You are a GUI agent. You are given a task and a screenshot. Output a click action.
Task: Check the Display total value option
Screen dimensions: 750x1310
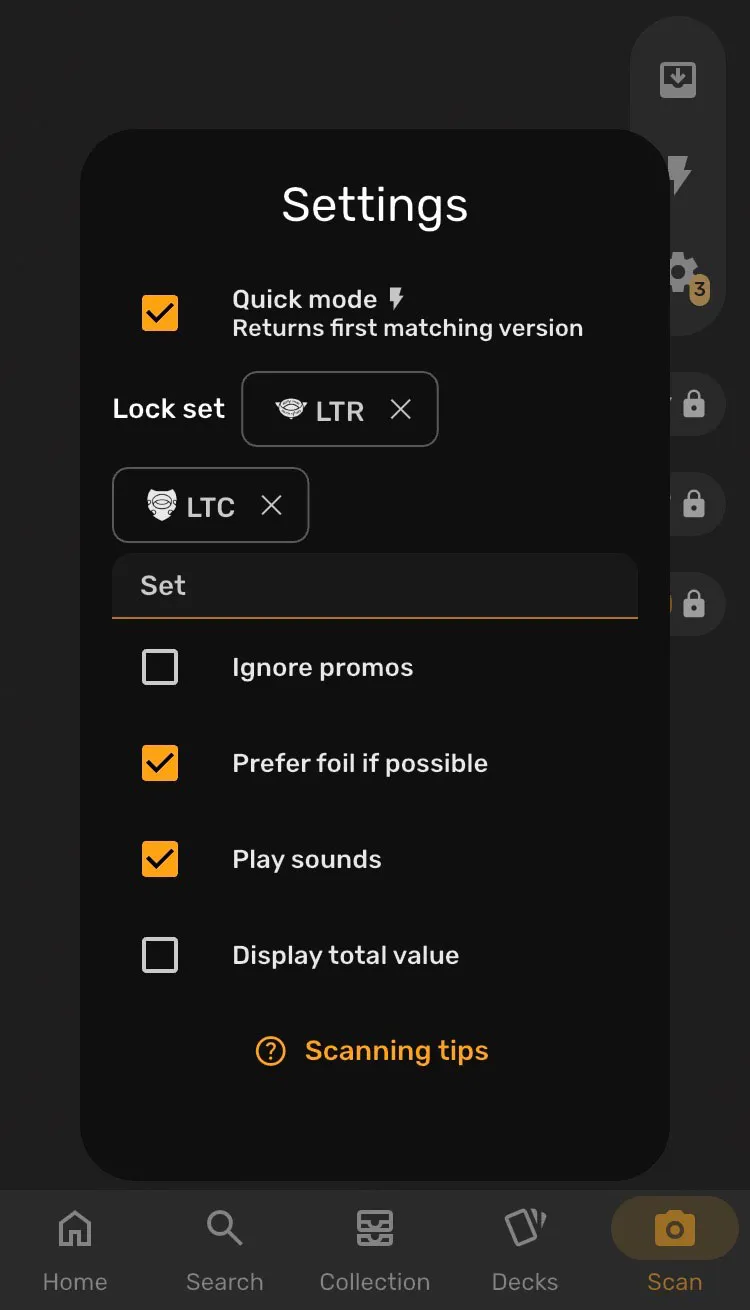(159, 955)
